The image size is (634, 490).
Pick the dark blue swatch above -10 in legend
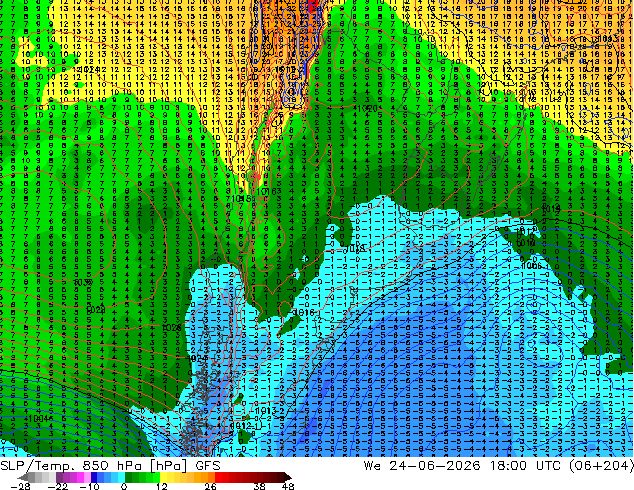coord(94,478)
